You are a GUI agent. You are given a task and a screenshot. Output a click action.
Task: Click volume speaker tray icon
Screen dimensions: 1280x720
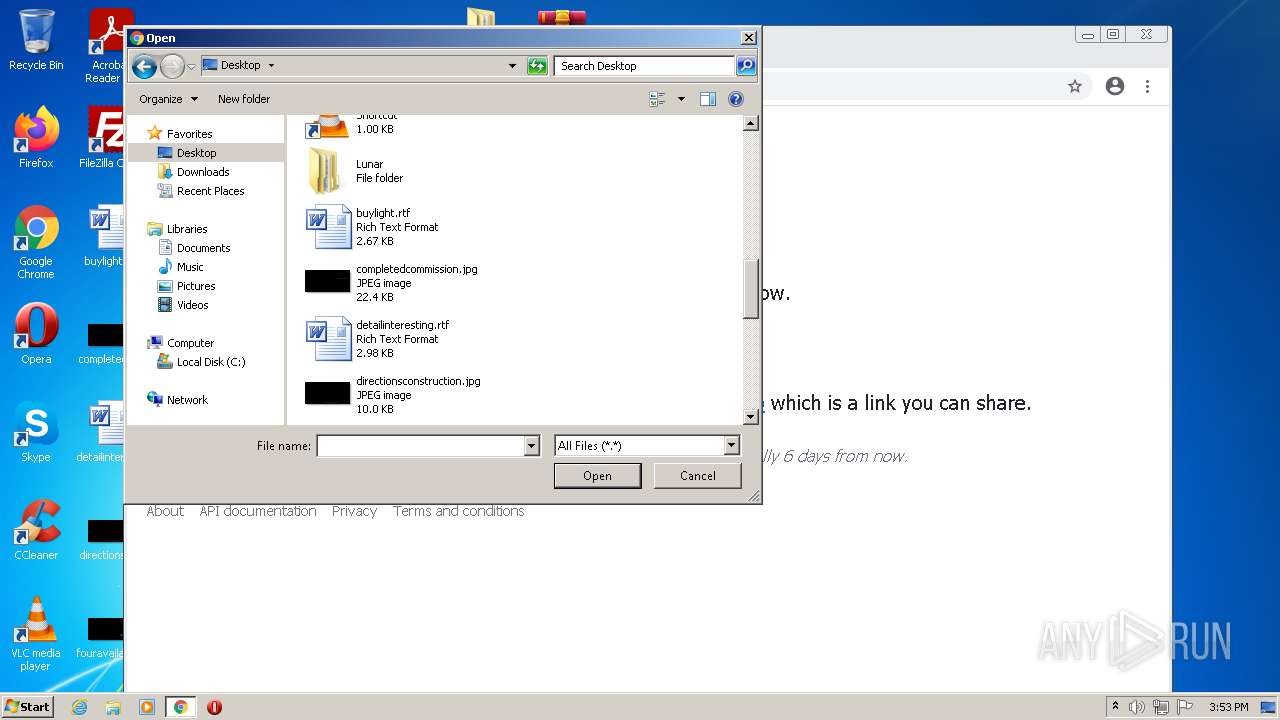point(1137,707)
